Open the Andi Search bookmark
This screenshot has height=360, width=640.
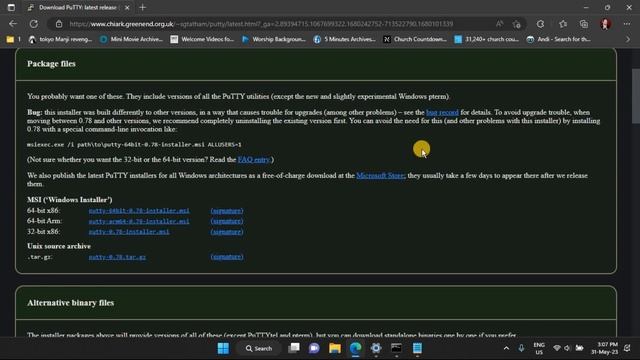pos(558,39)
